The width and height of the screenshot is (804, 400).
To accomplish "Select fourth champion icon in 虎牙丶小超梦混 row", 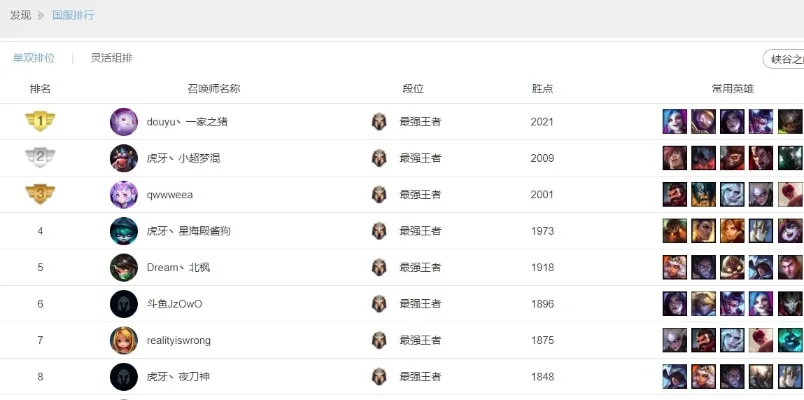I will [761, 158].
